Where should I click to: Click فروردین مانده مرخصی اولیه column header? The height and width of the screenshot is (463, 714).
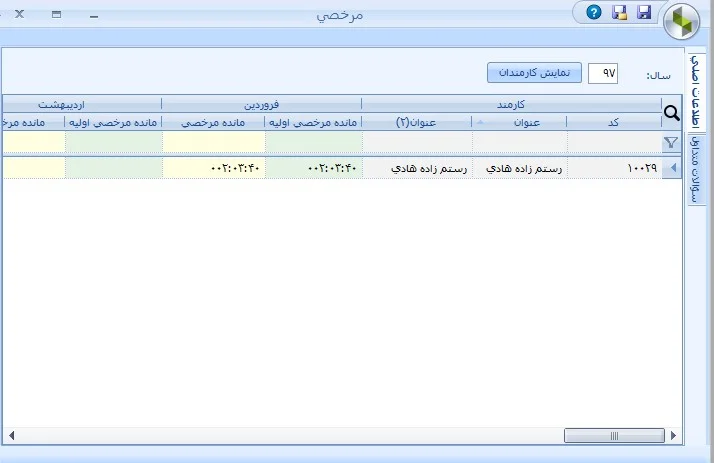[313, 122]
